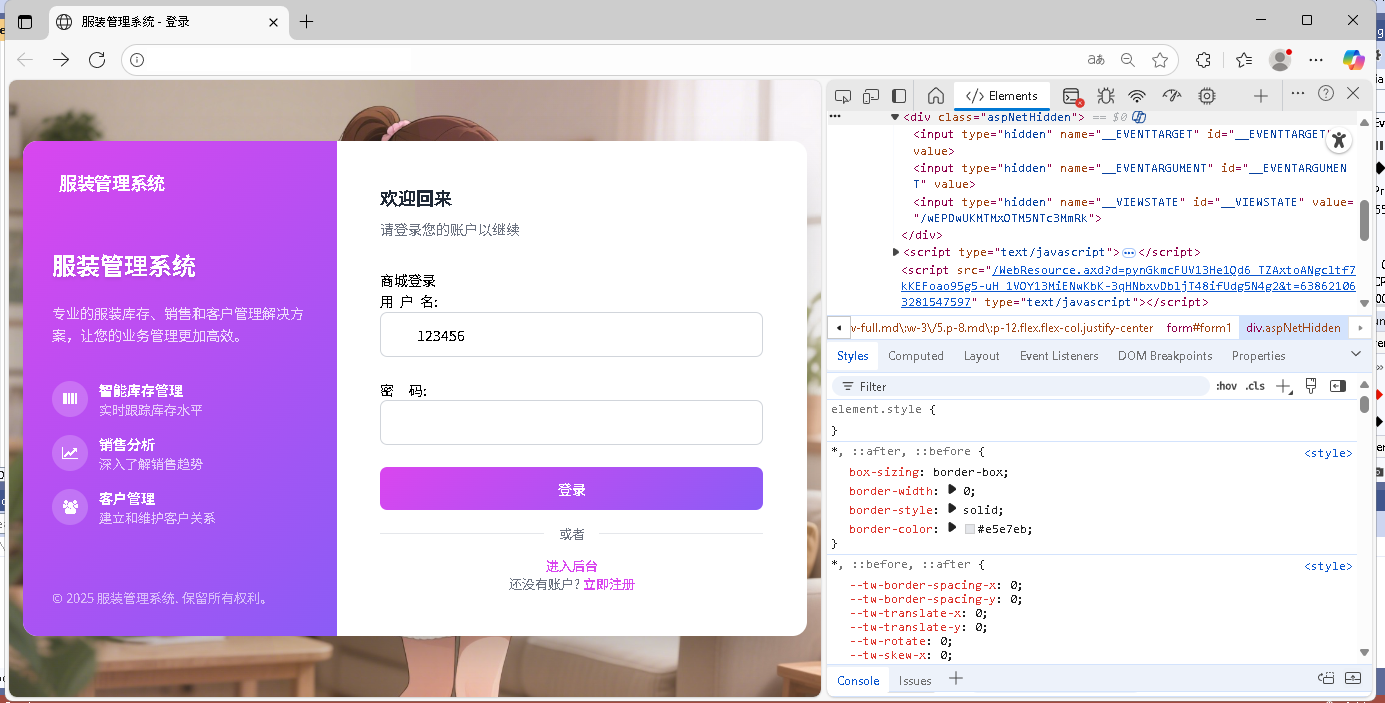Add more tools with plus icon
This screenshot has height=703, width=1385.
(x=1260, y=96)
